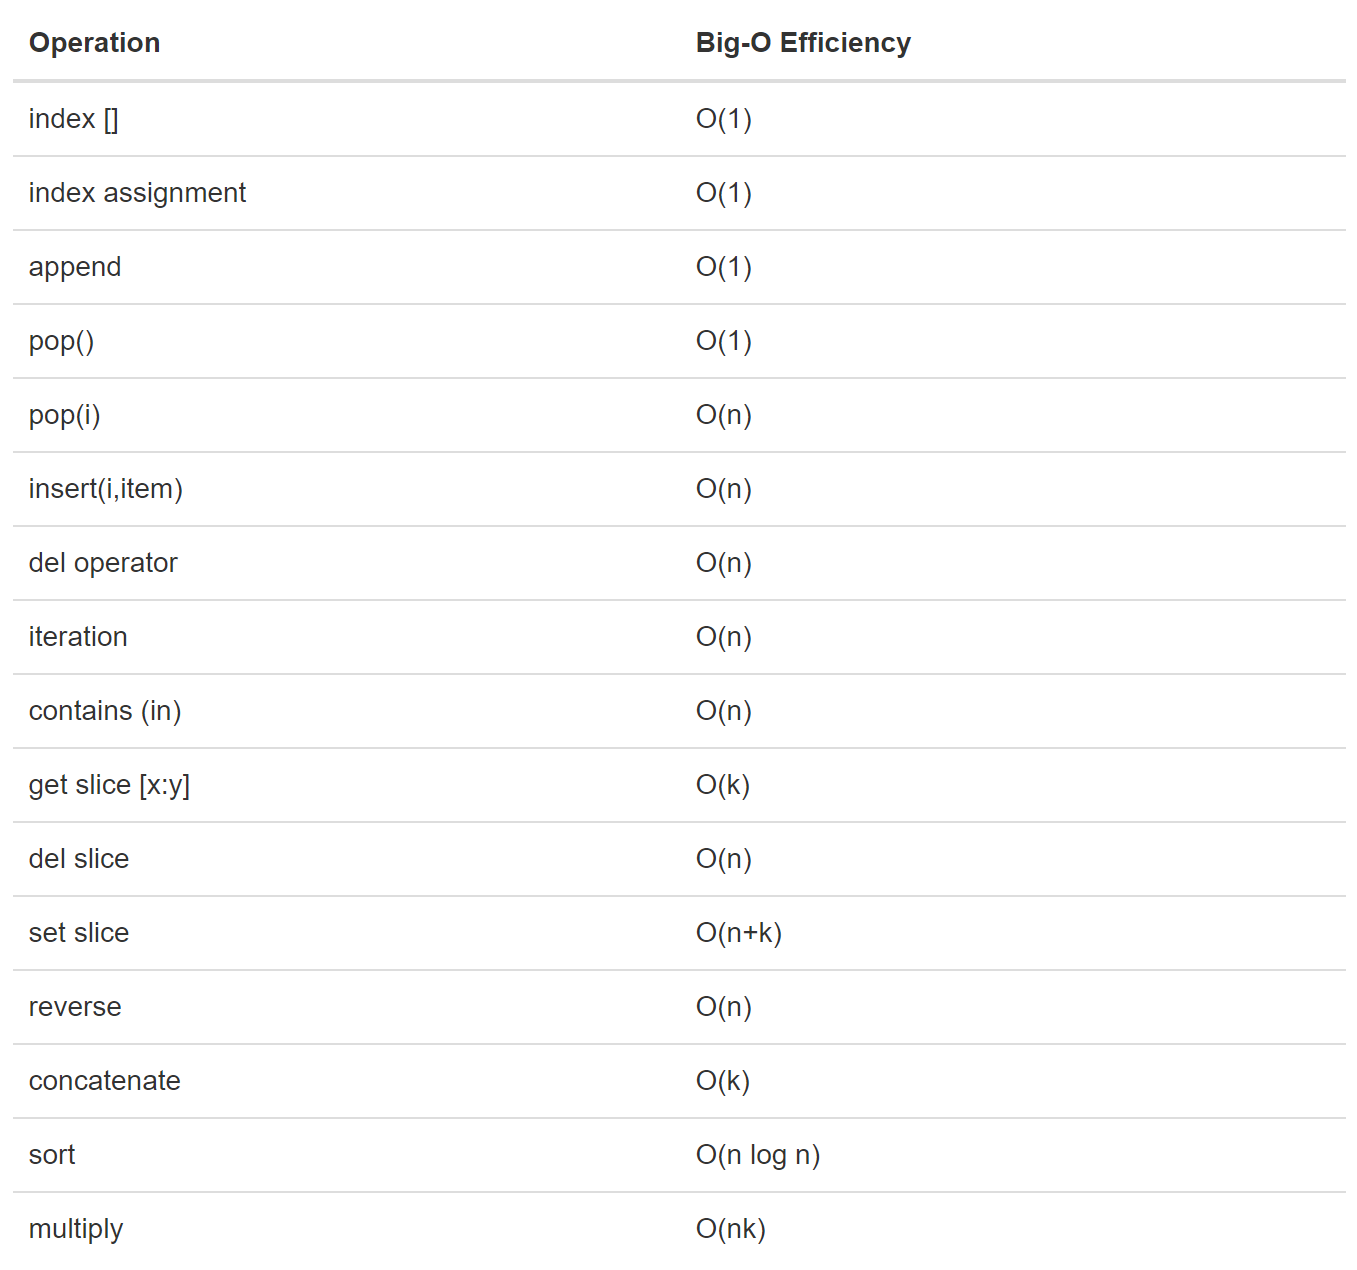Click the O(k) value for get slice
Screen dimensions: 1357x1270
[722, 785]
